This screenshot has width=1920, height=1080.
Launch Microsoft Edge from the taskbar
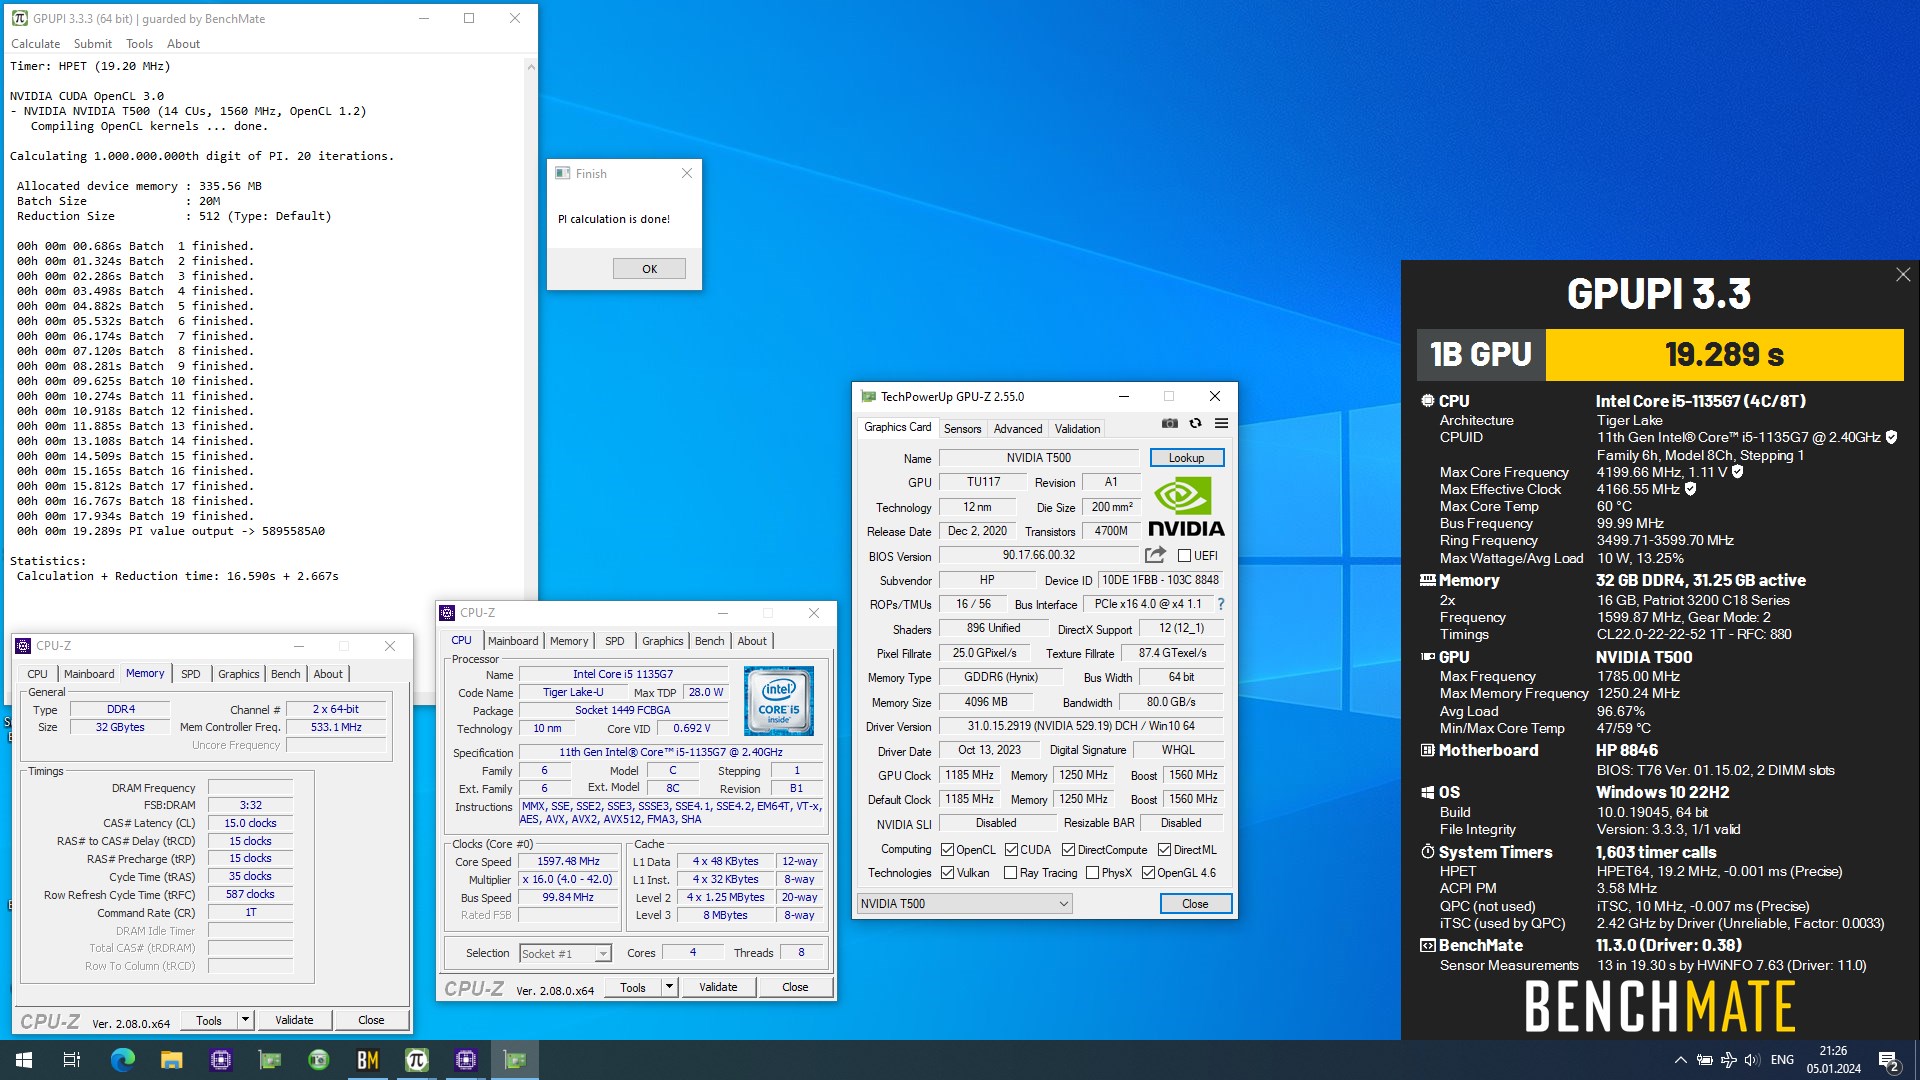point(122,1060)
